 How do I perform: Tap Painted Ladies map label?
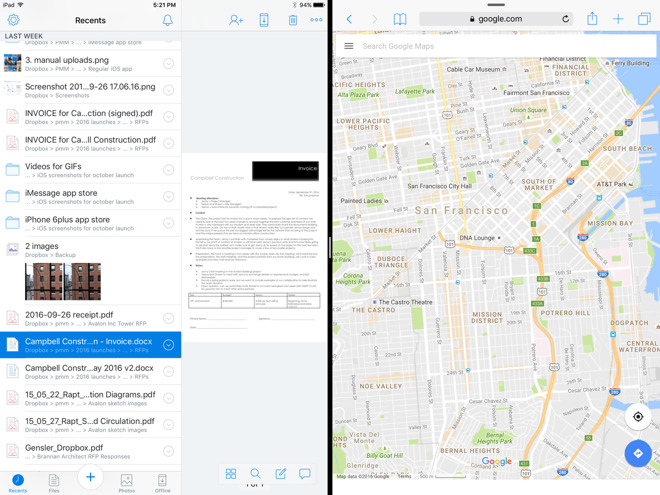pyautogui.click(x=361, y=201)
